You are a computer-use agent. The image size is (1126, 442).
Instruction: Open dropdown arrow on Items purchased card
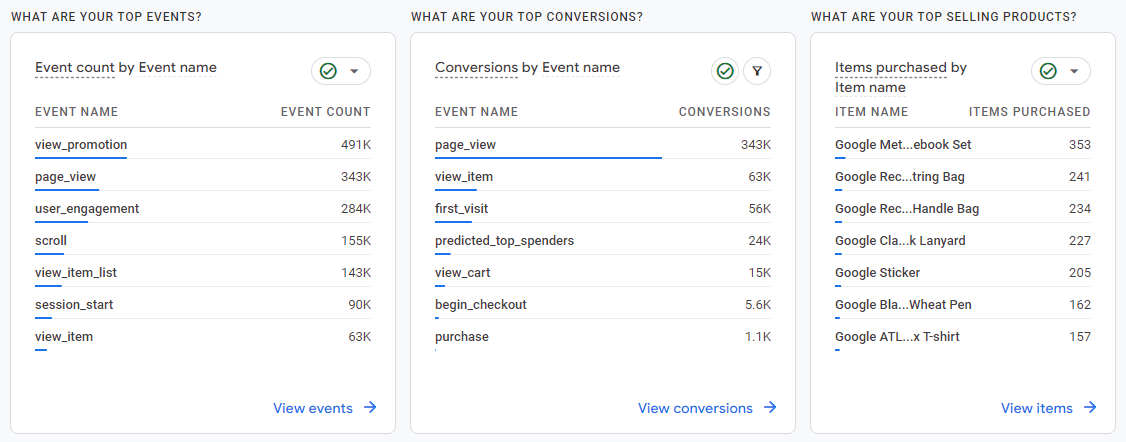click(1074, 71)
